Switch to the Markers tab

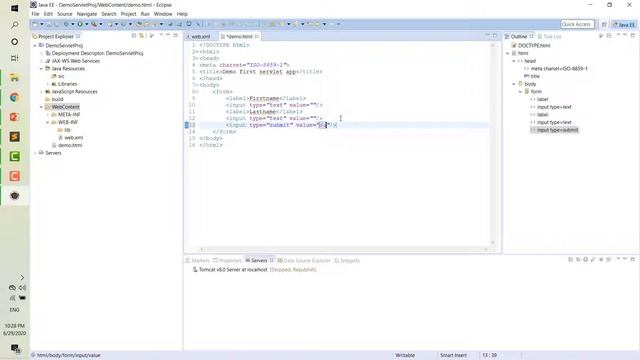(x=198, y=260)
